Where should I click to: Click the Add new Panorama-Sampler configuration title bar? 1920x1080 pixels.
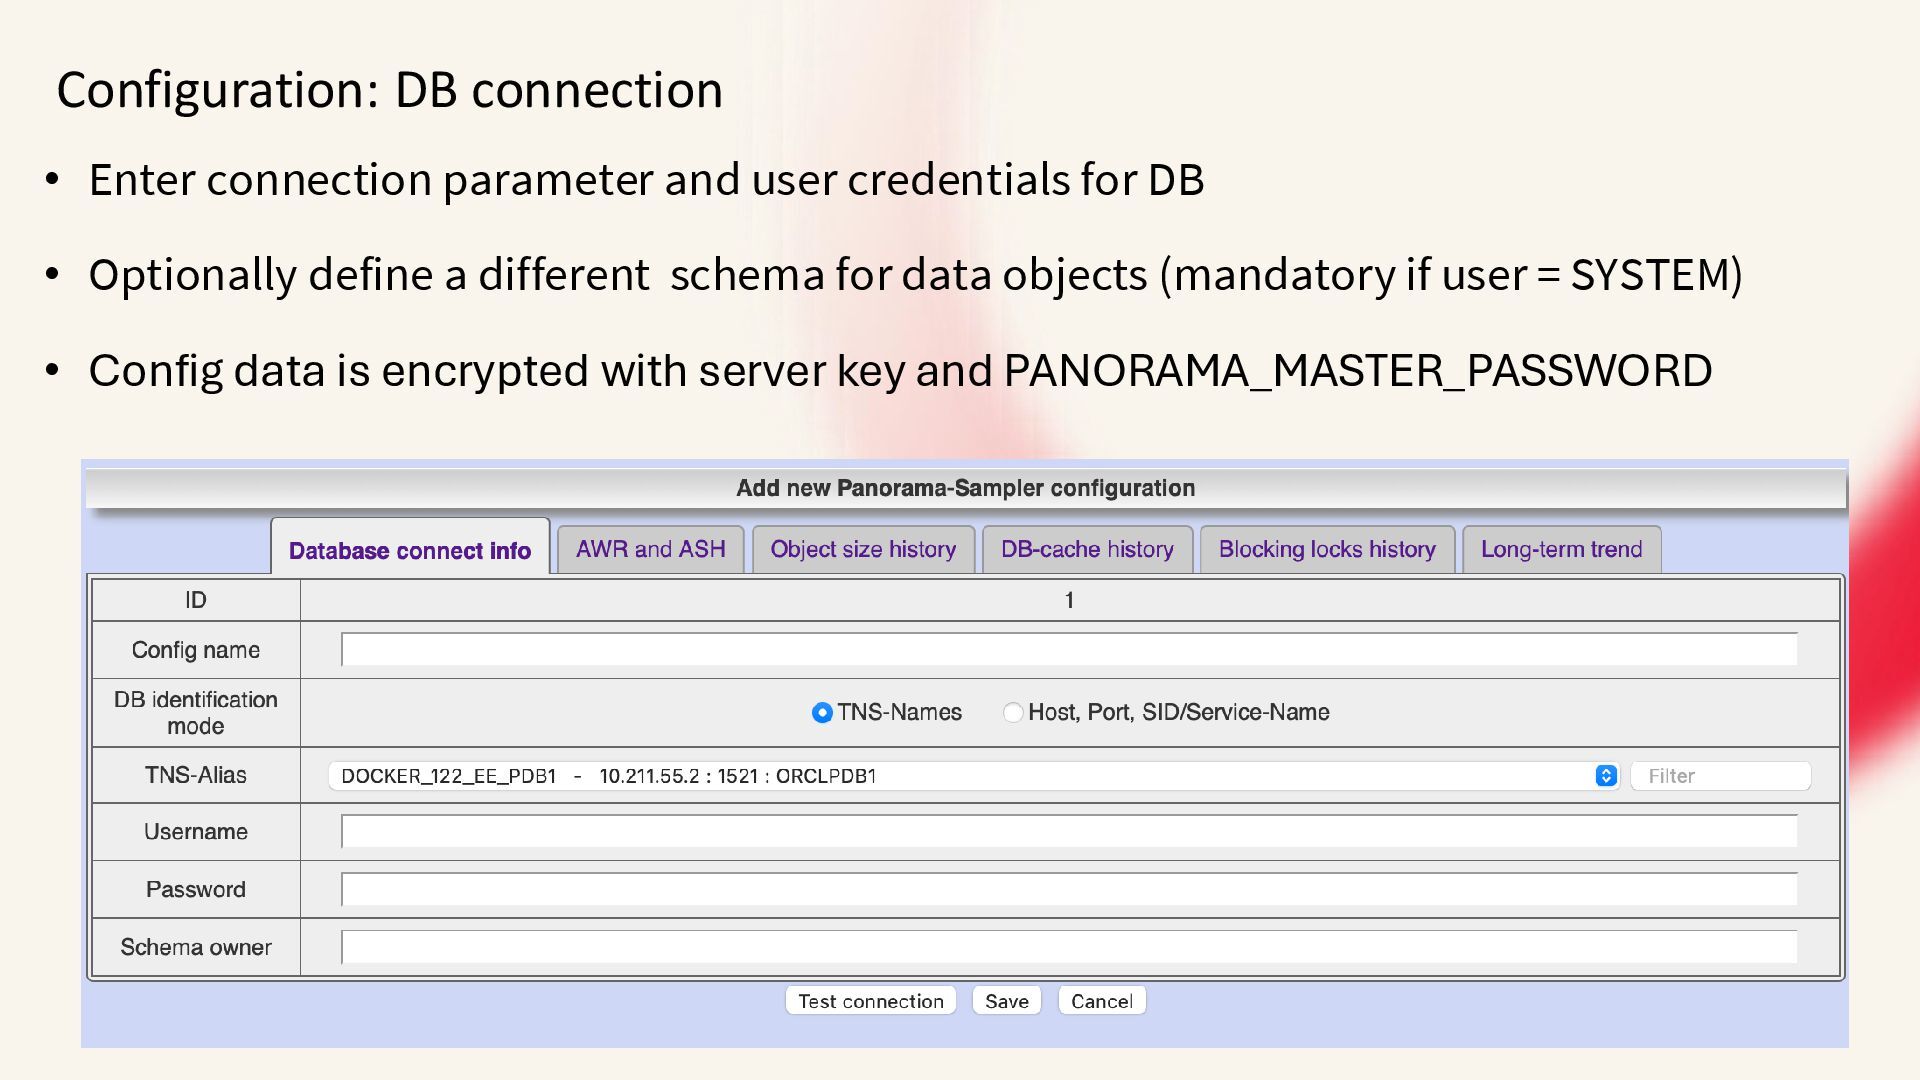pos(965,488)
